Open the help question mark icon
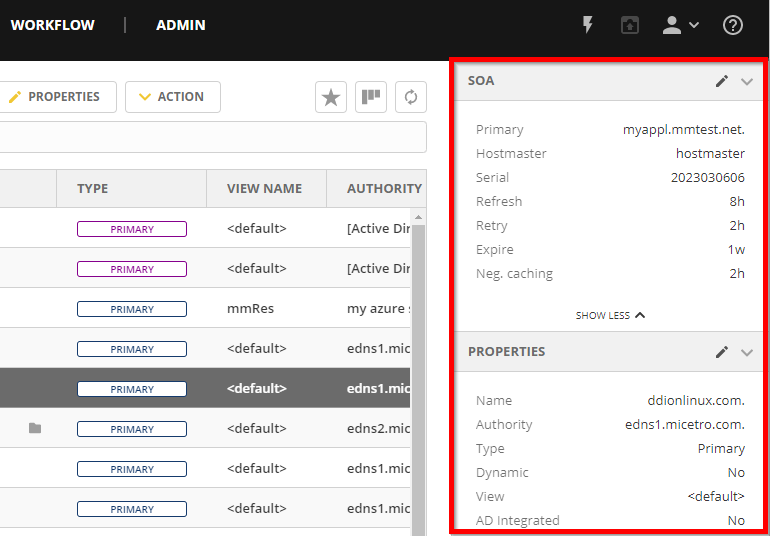770x536 pixels. (x=733, y=25)
